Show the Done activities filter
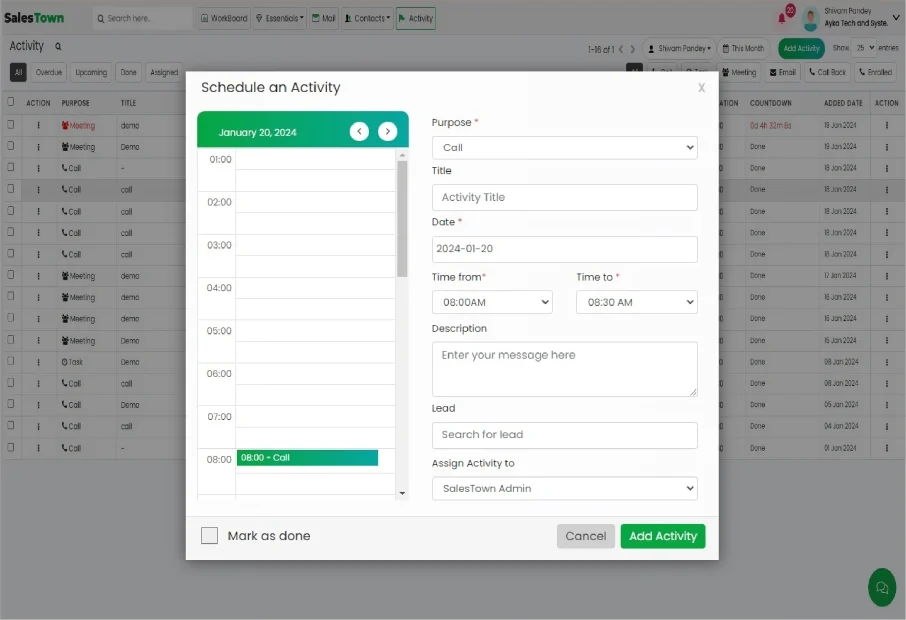This screenshot has width=906, height=620. pyautogui.click(x=128, y=72)
